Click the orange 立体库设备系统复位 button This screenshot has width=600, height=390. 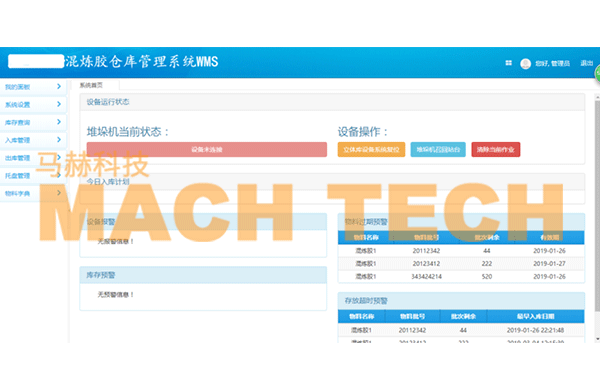point(371,149)
